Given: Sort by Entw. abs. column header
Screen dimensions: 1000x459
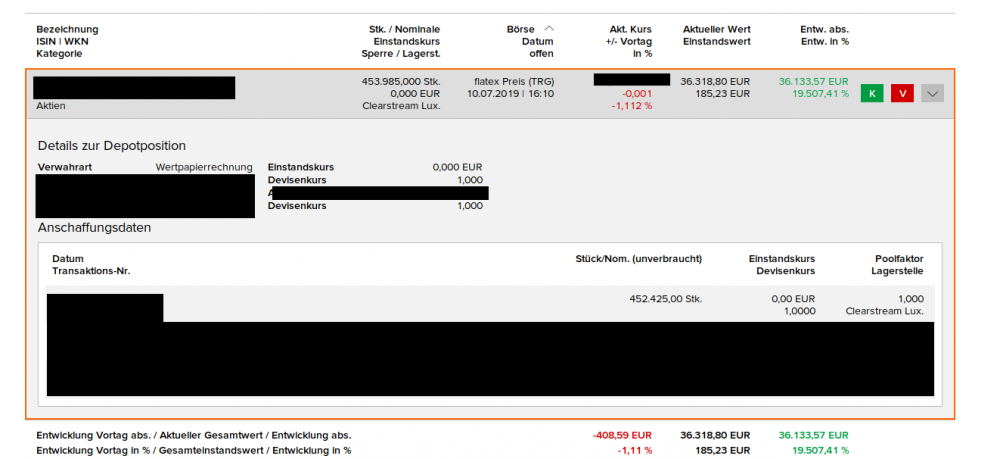Looking at the screenshot, I should pos(824,29).
